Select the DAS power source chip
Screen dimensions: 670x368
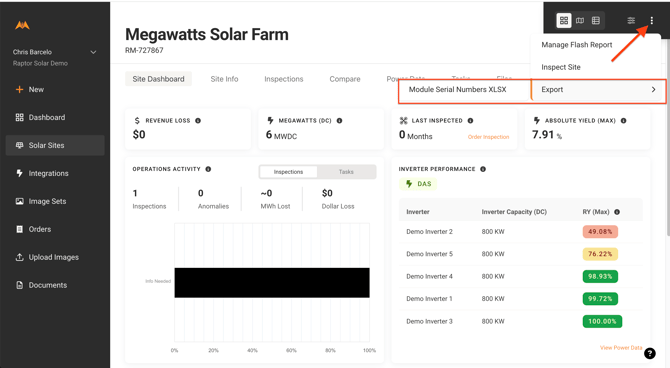pyautogui.click(x=418, y=184)
